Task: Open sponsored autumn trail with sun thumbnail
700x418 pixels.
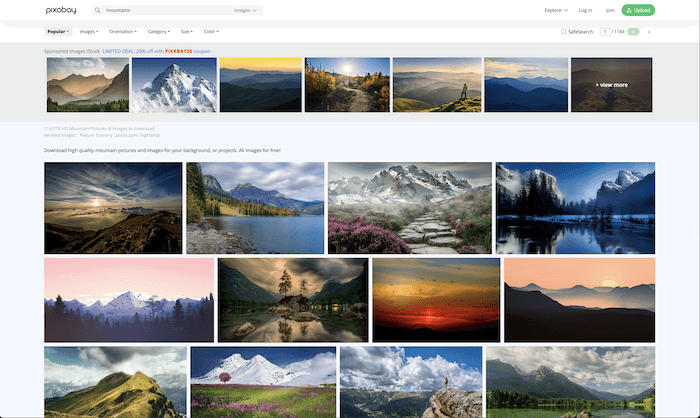Action: [347, 85]
